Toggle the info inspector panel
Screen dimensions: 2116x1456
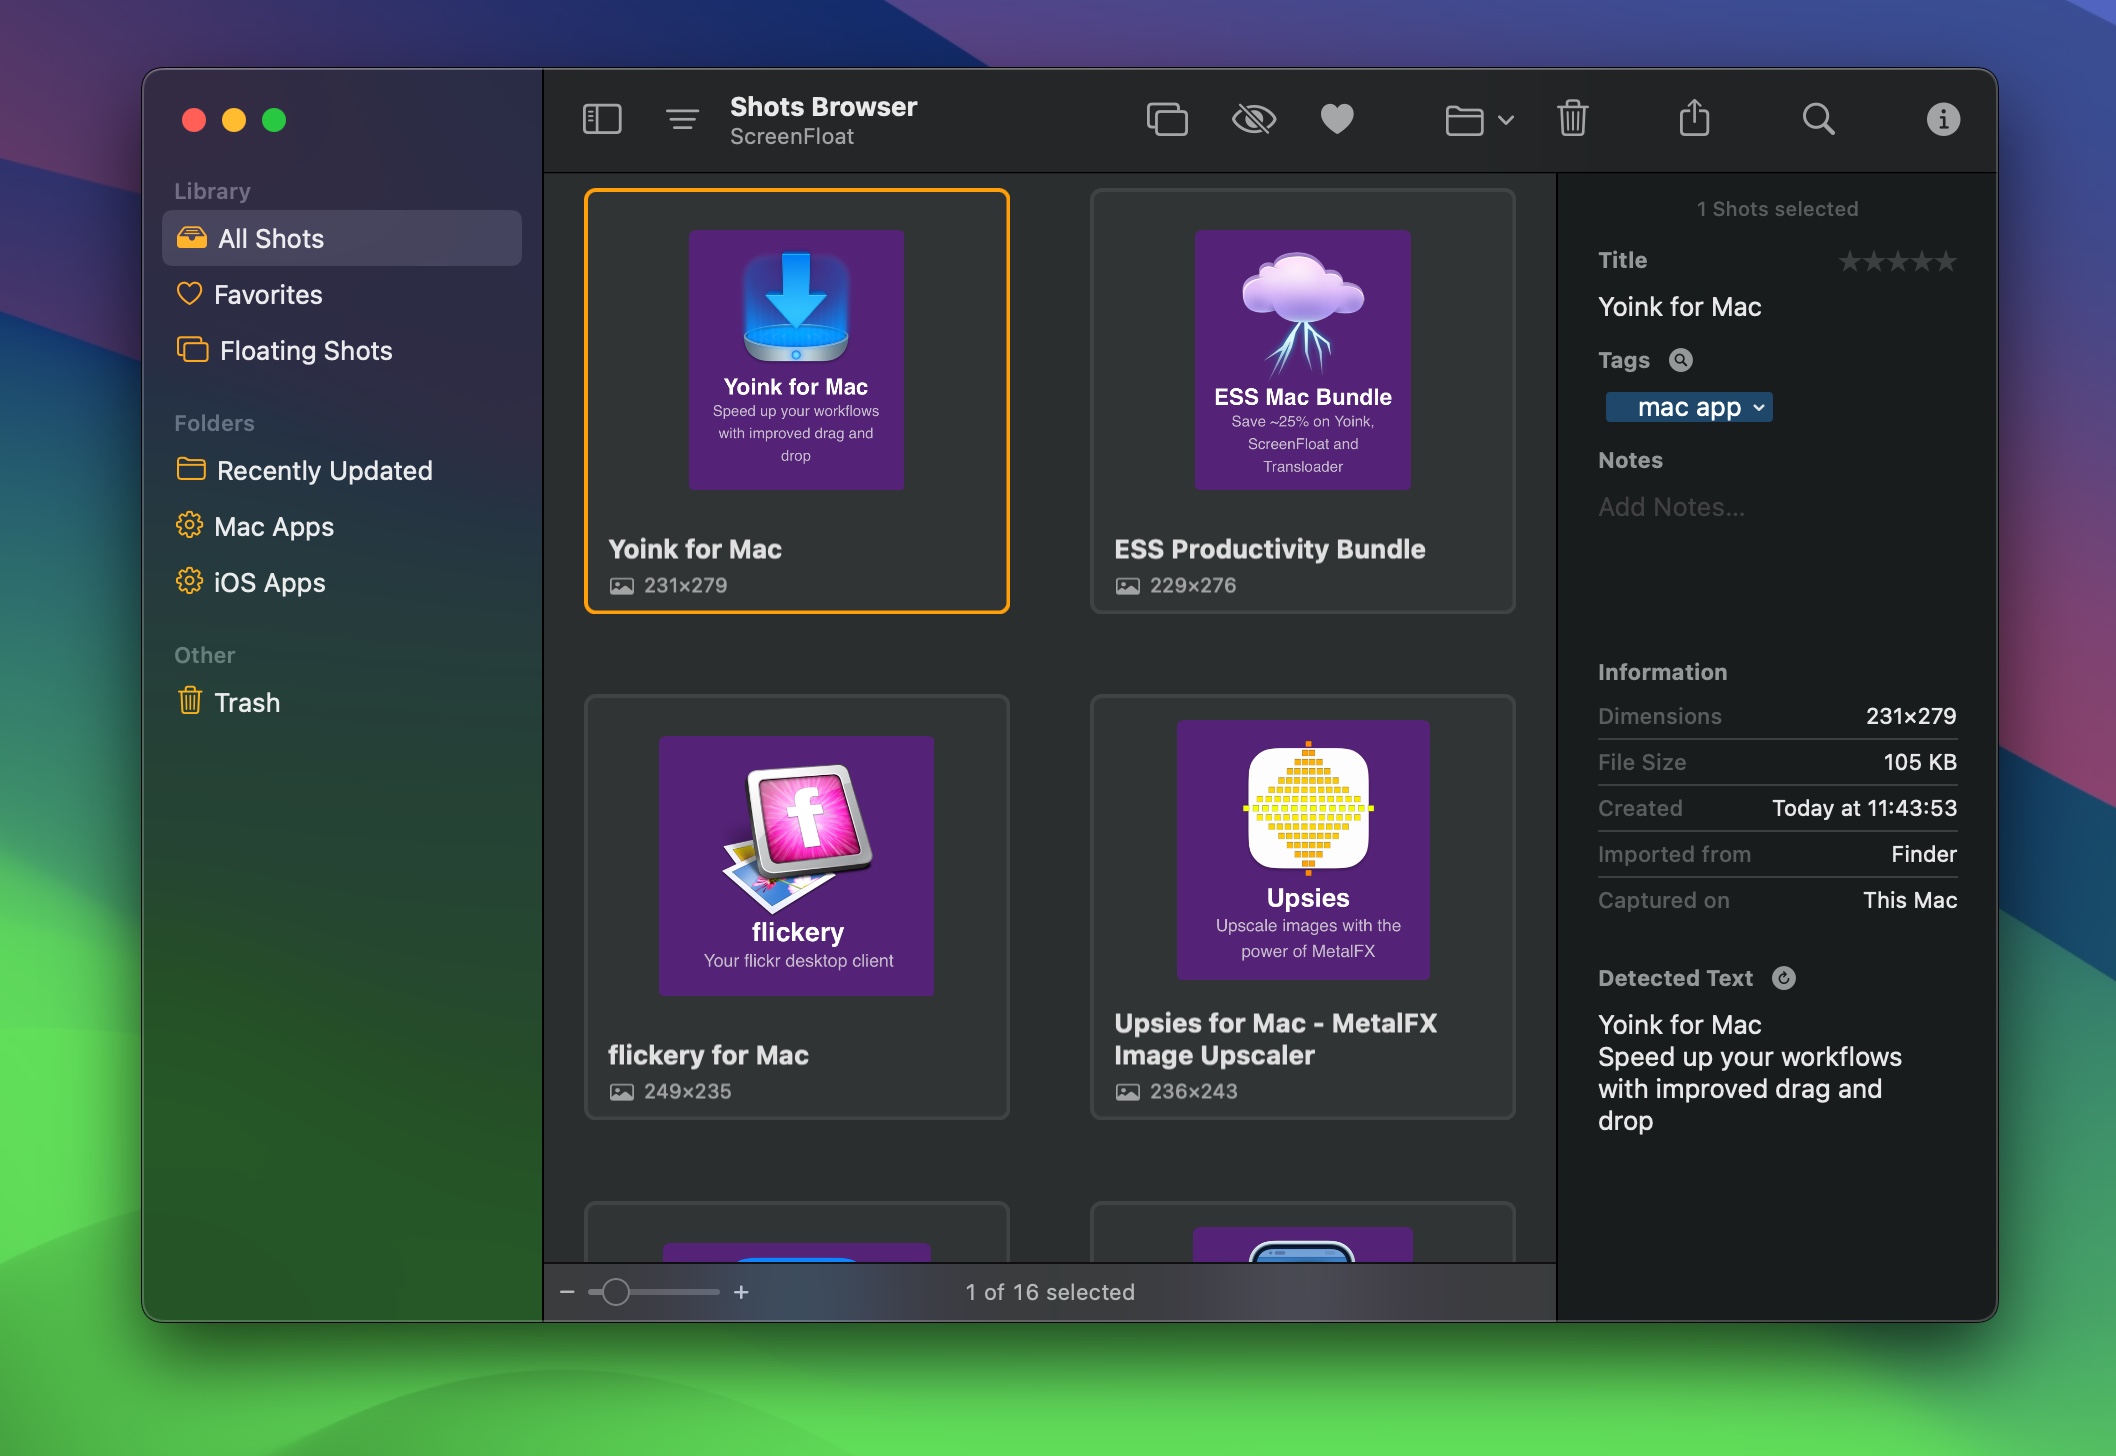click(1943, 120)
